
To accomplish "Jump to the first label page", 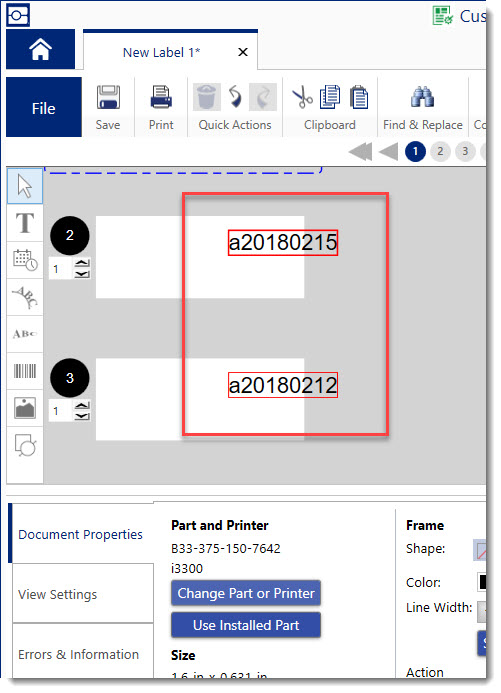I will [361, 152].
